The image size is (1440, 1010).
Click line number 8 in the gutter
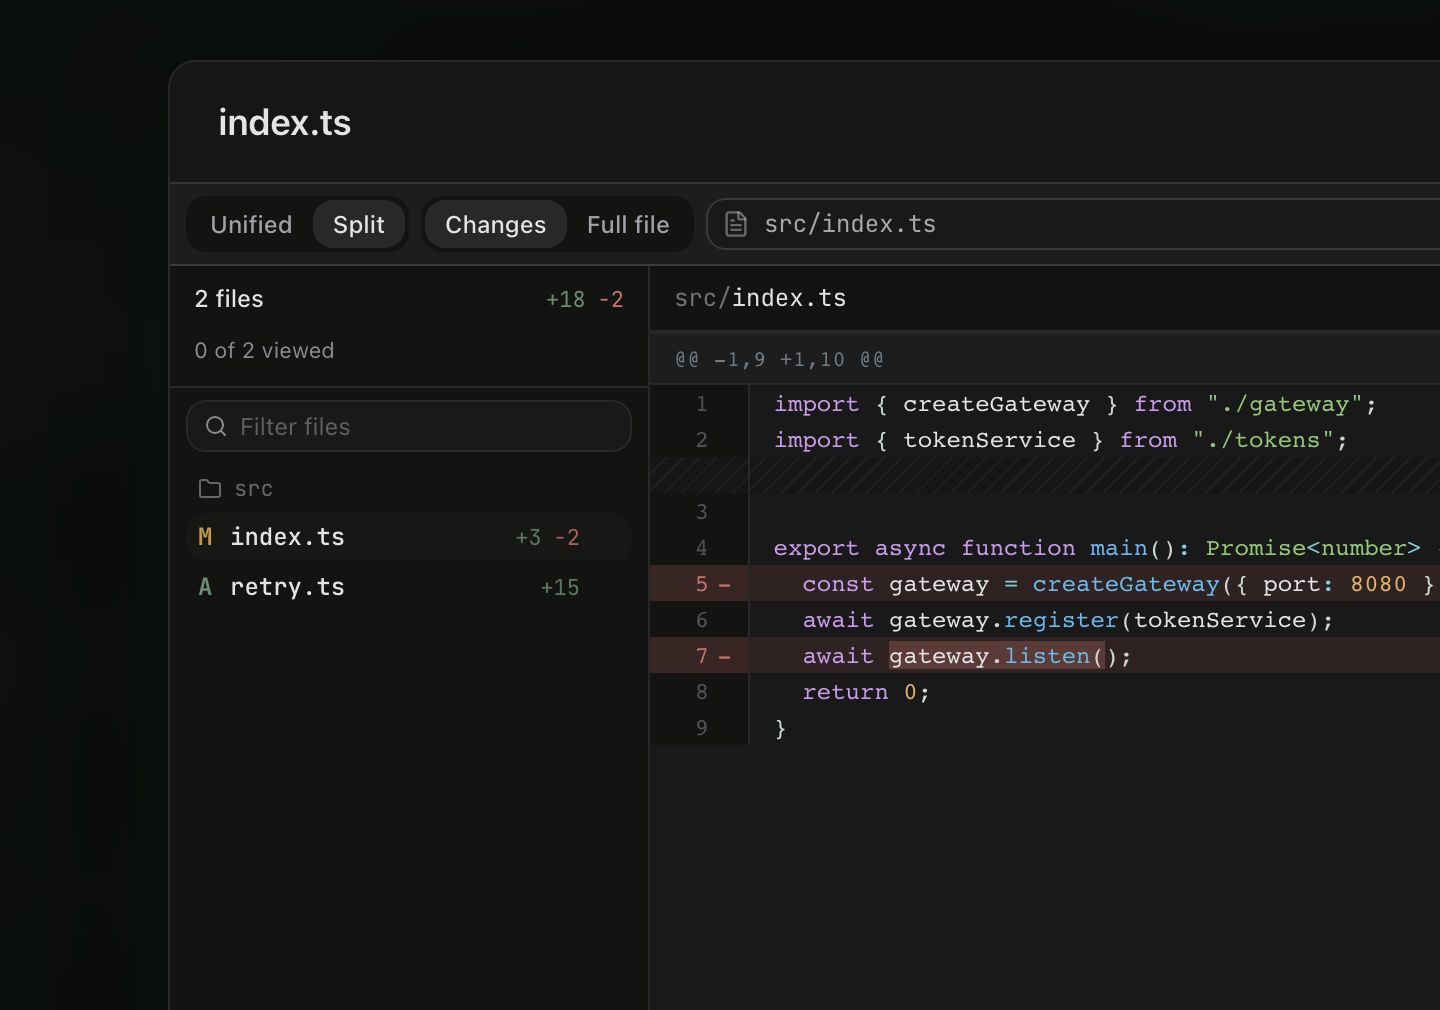pyautogui.click(x=701, y=692)
